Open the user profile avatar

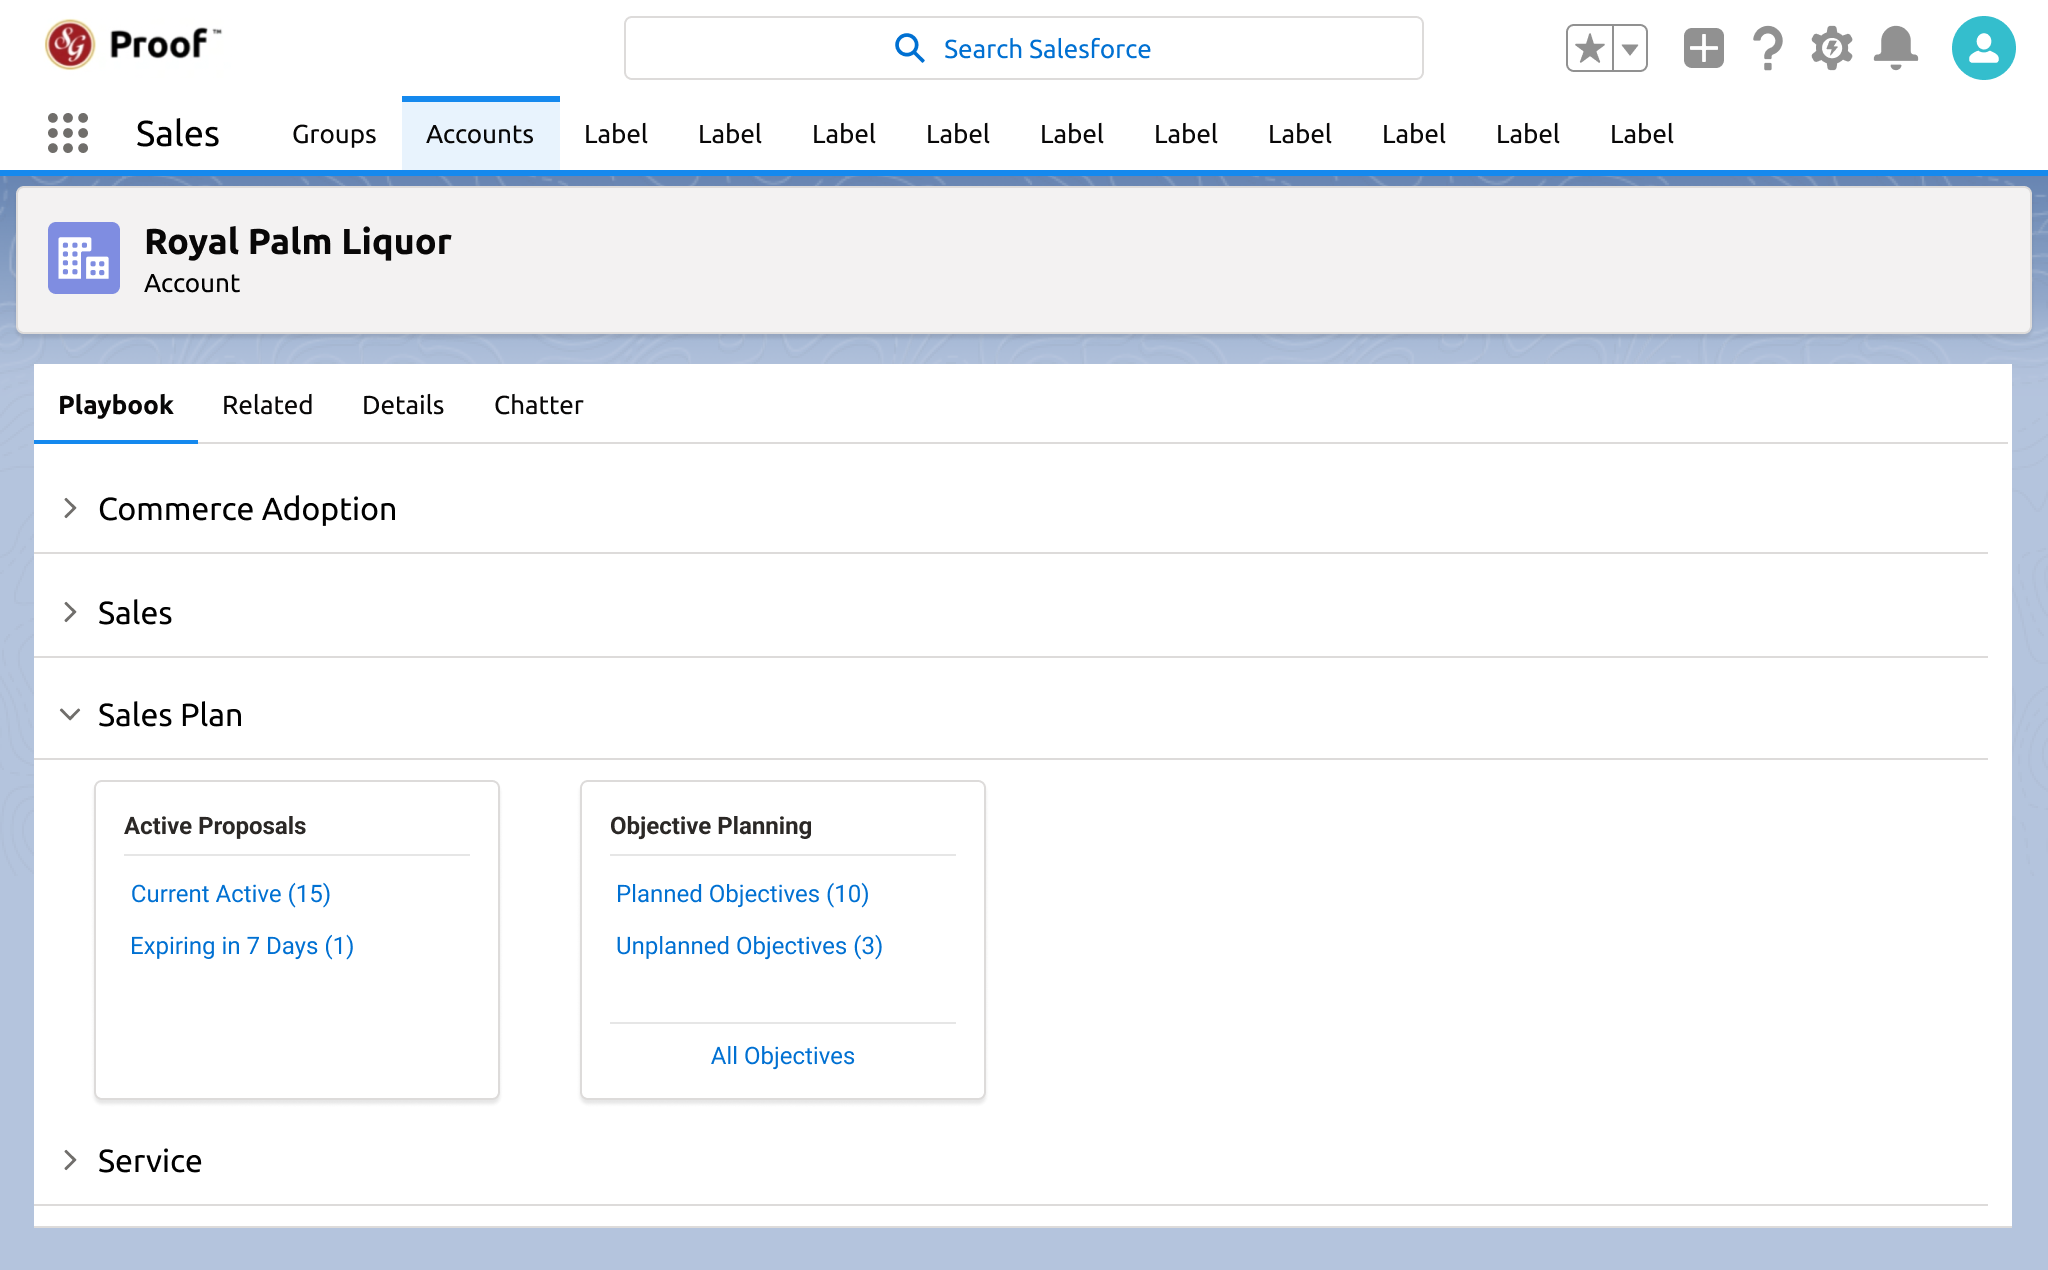coord(1983,48)
